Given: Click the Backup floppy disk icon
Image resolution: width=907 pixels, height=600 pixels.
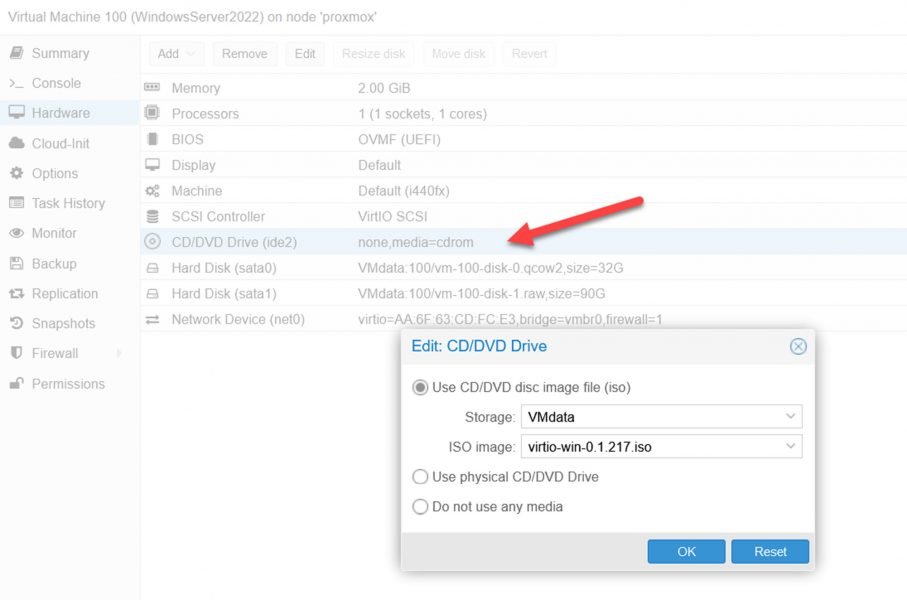Looking at the screenshot, I should coord(16,264).
